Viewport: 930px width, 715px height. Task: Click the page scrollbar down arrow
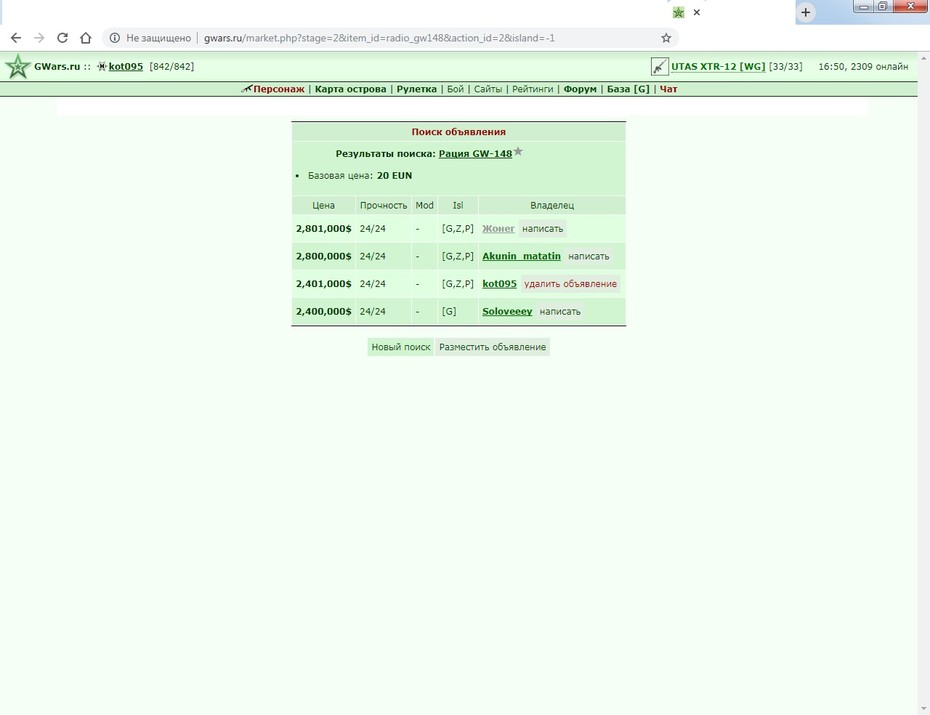[x=923, y=709]
